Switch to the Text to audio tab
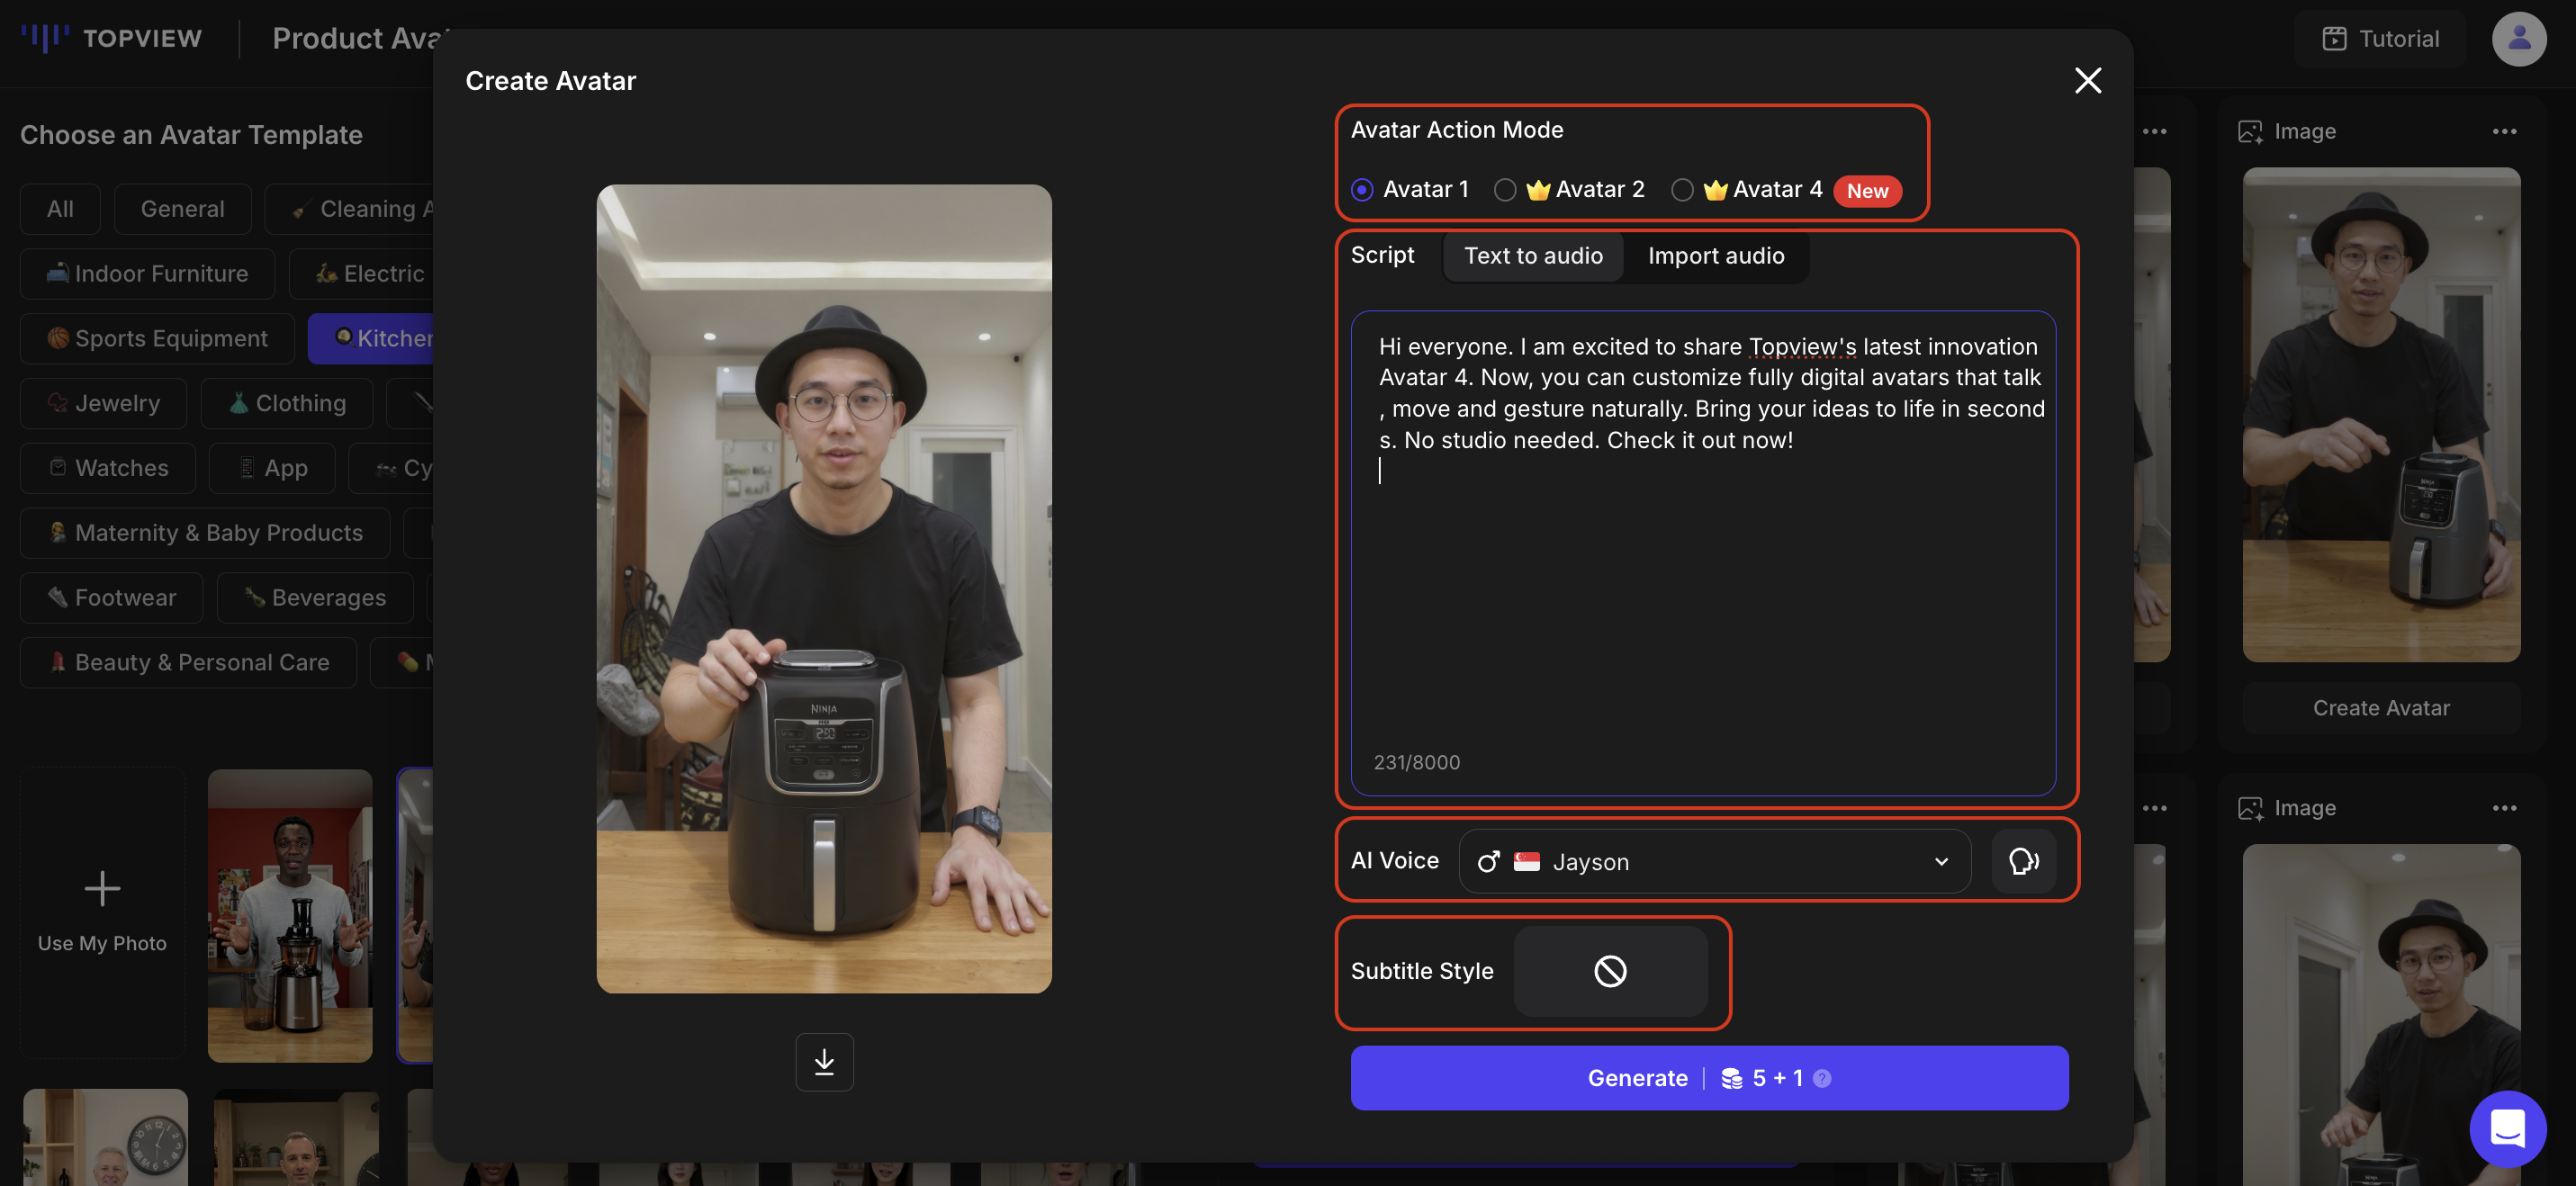The height and width of the screenshot is (1186, 2576). tap(1533, 255)
